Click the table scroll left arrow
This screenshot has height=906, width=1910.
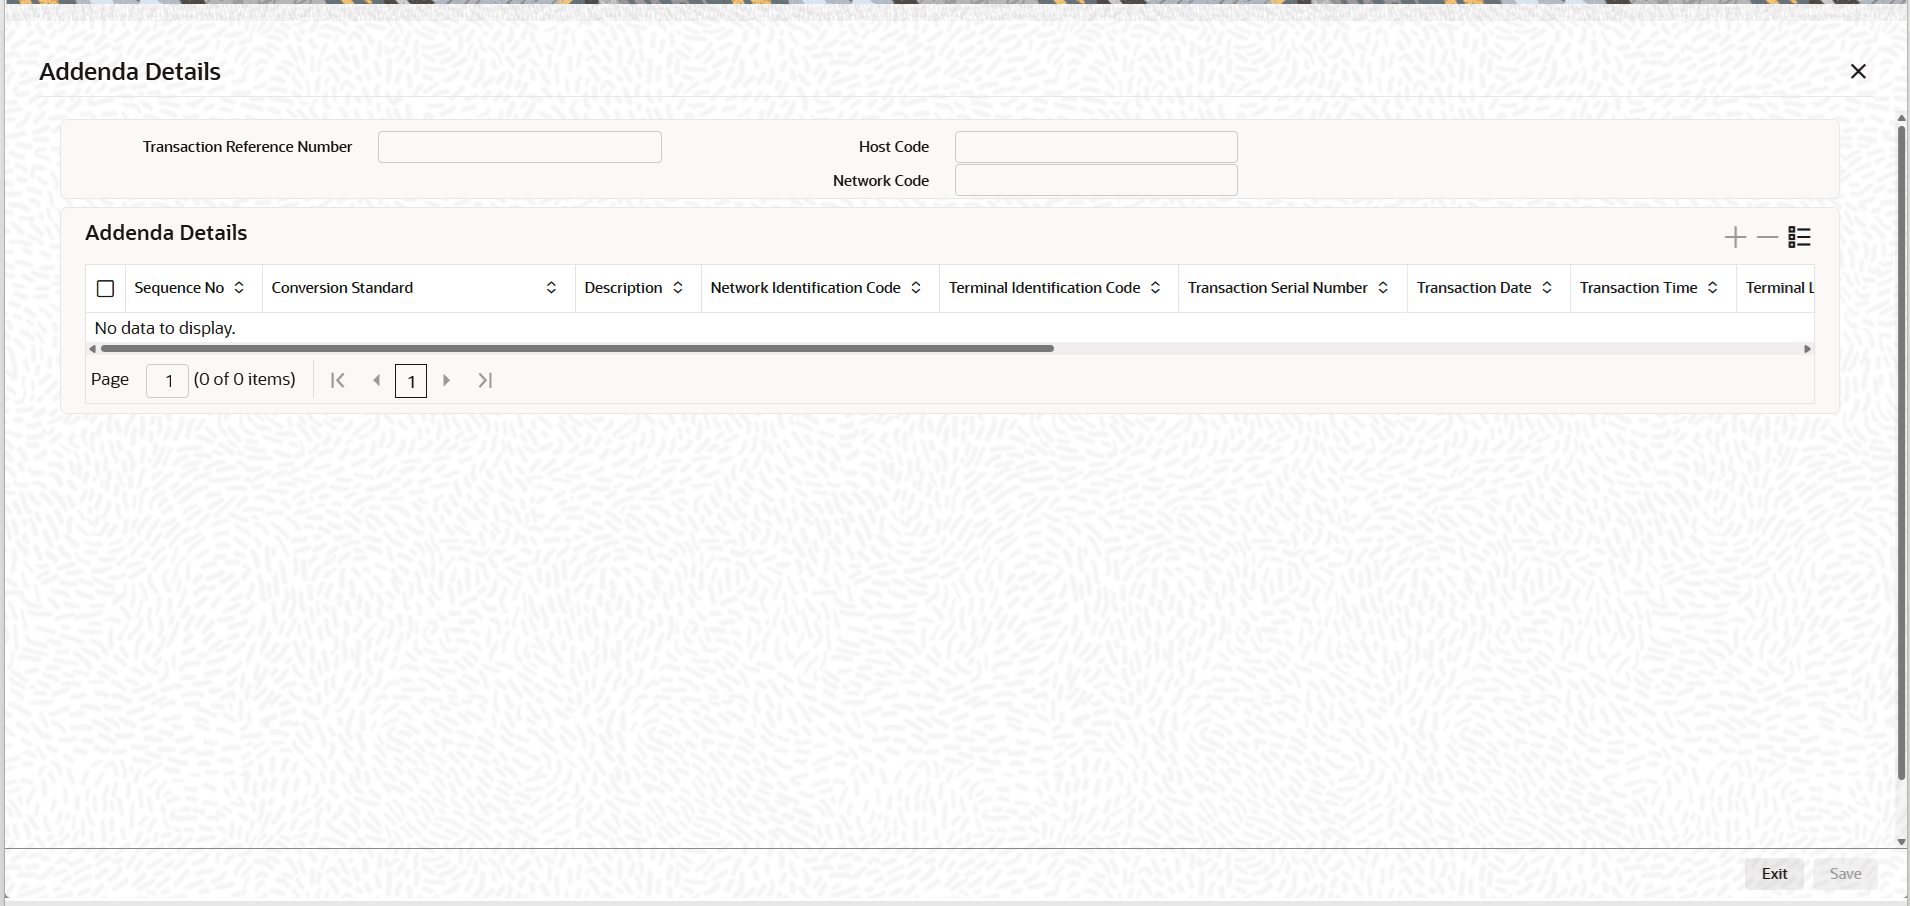point(93,349)
